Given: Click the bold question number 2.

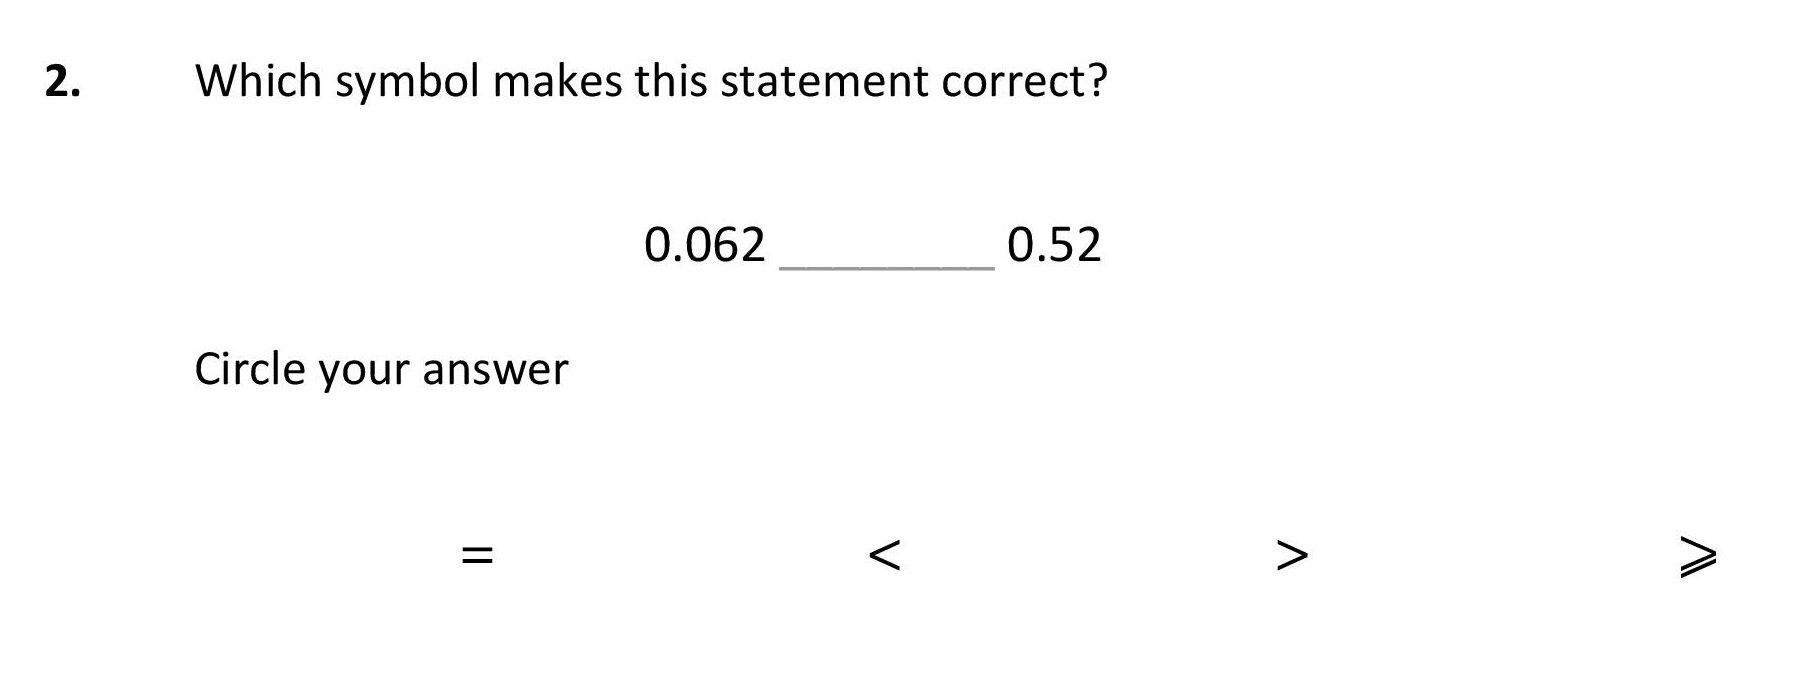Looking at the screenshot, I should point(62,81).
